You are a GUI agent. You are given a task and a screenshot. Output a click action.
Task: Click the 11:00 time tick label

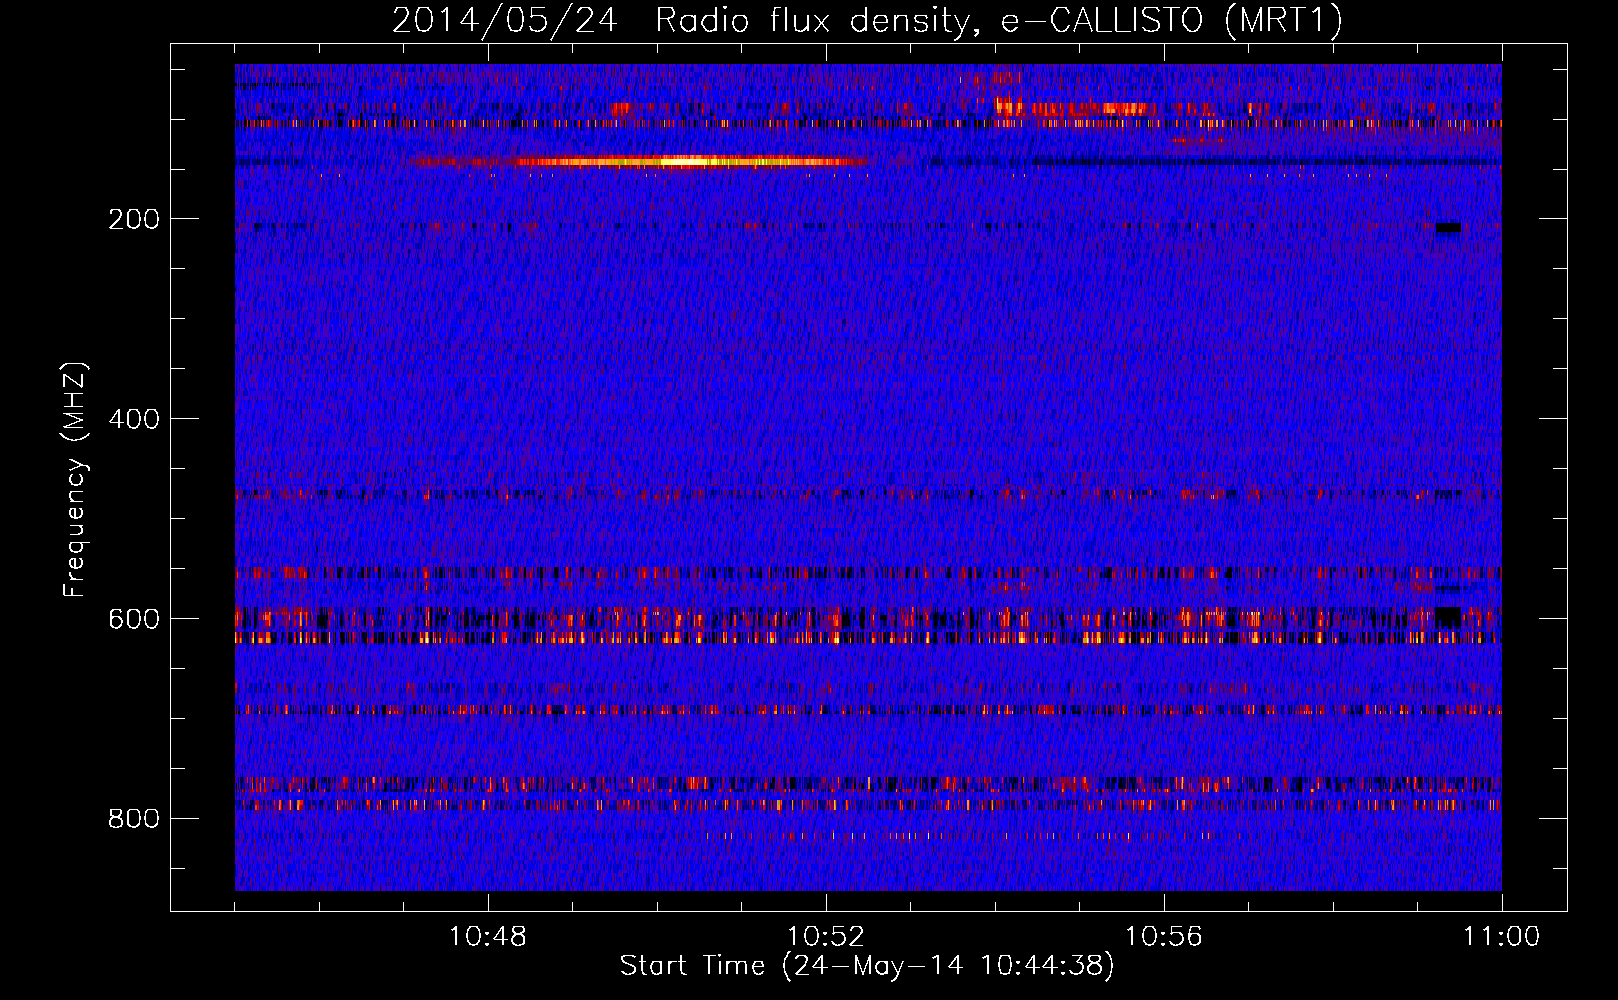1501,937
